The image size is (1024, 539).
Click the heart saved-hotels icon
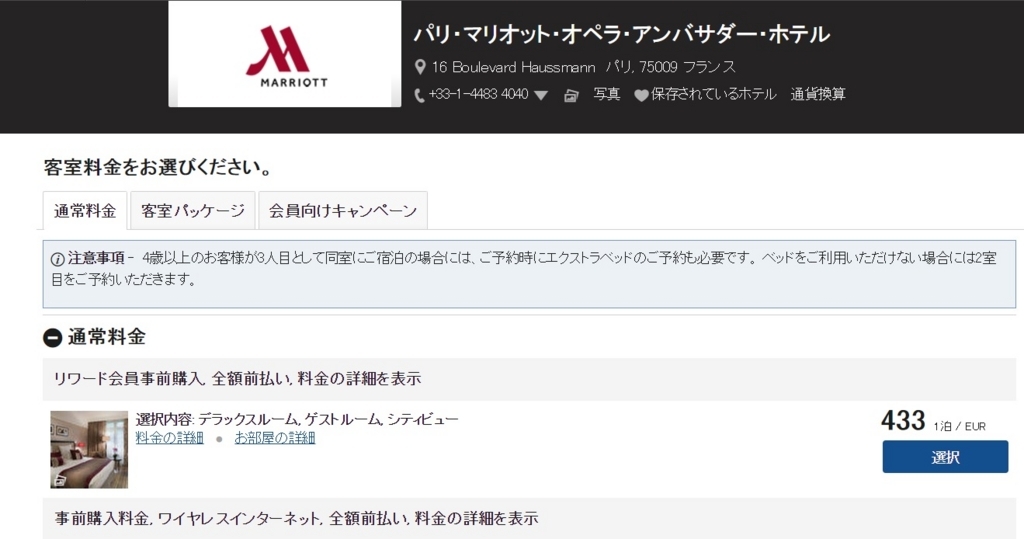641,95
